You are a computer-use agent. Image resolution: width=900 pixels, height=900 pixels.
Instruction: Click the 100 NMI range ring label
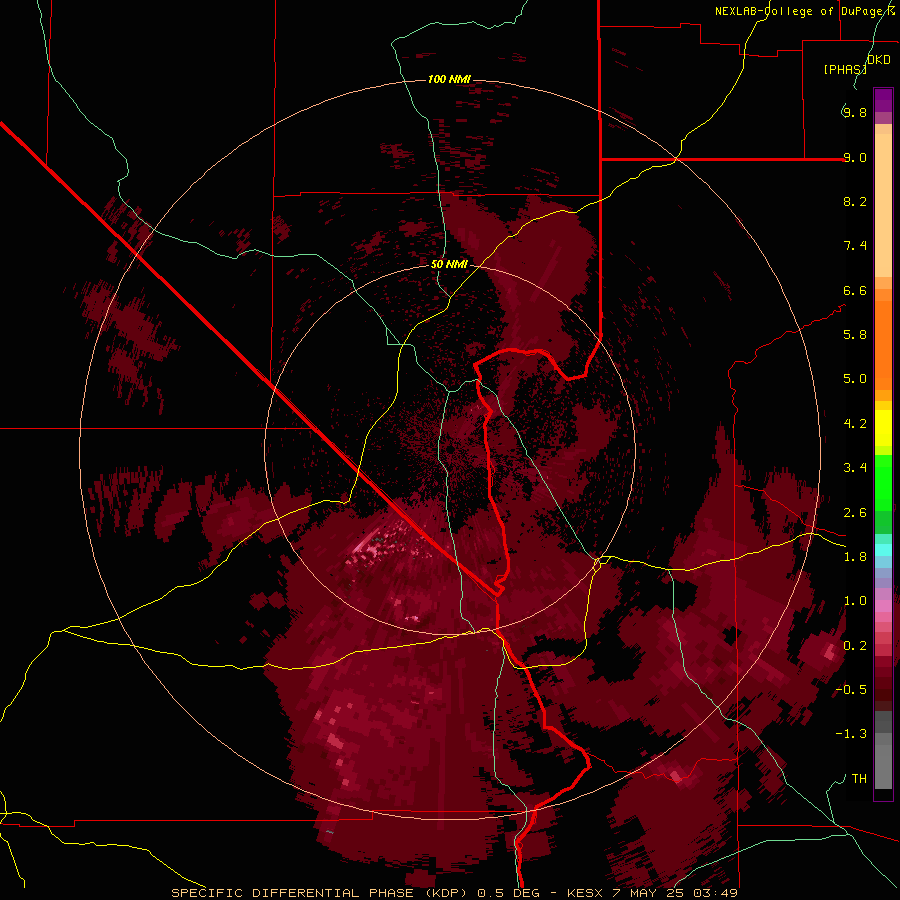coord(449,79)
